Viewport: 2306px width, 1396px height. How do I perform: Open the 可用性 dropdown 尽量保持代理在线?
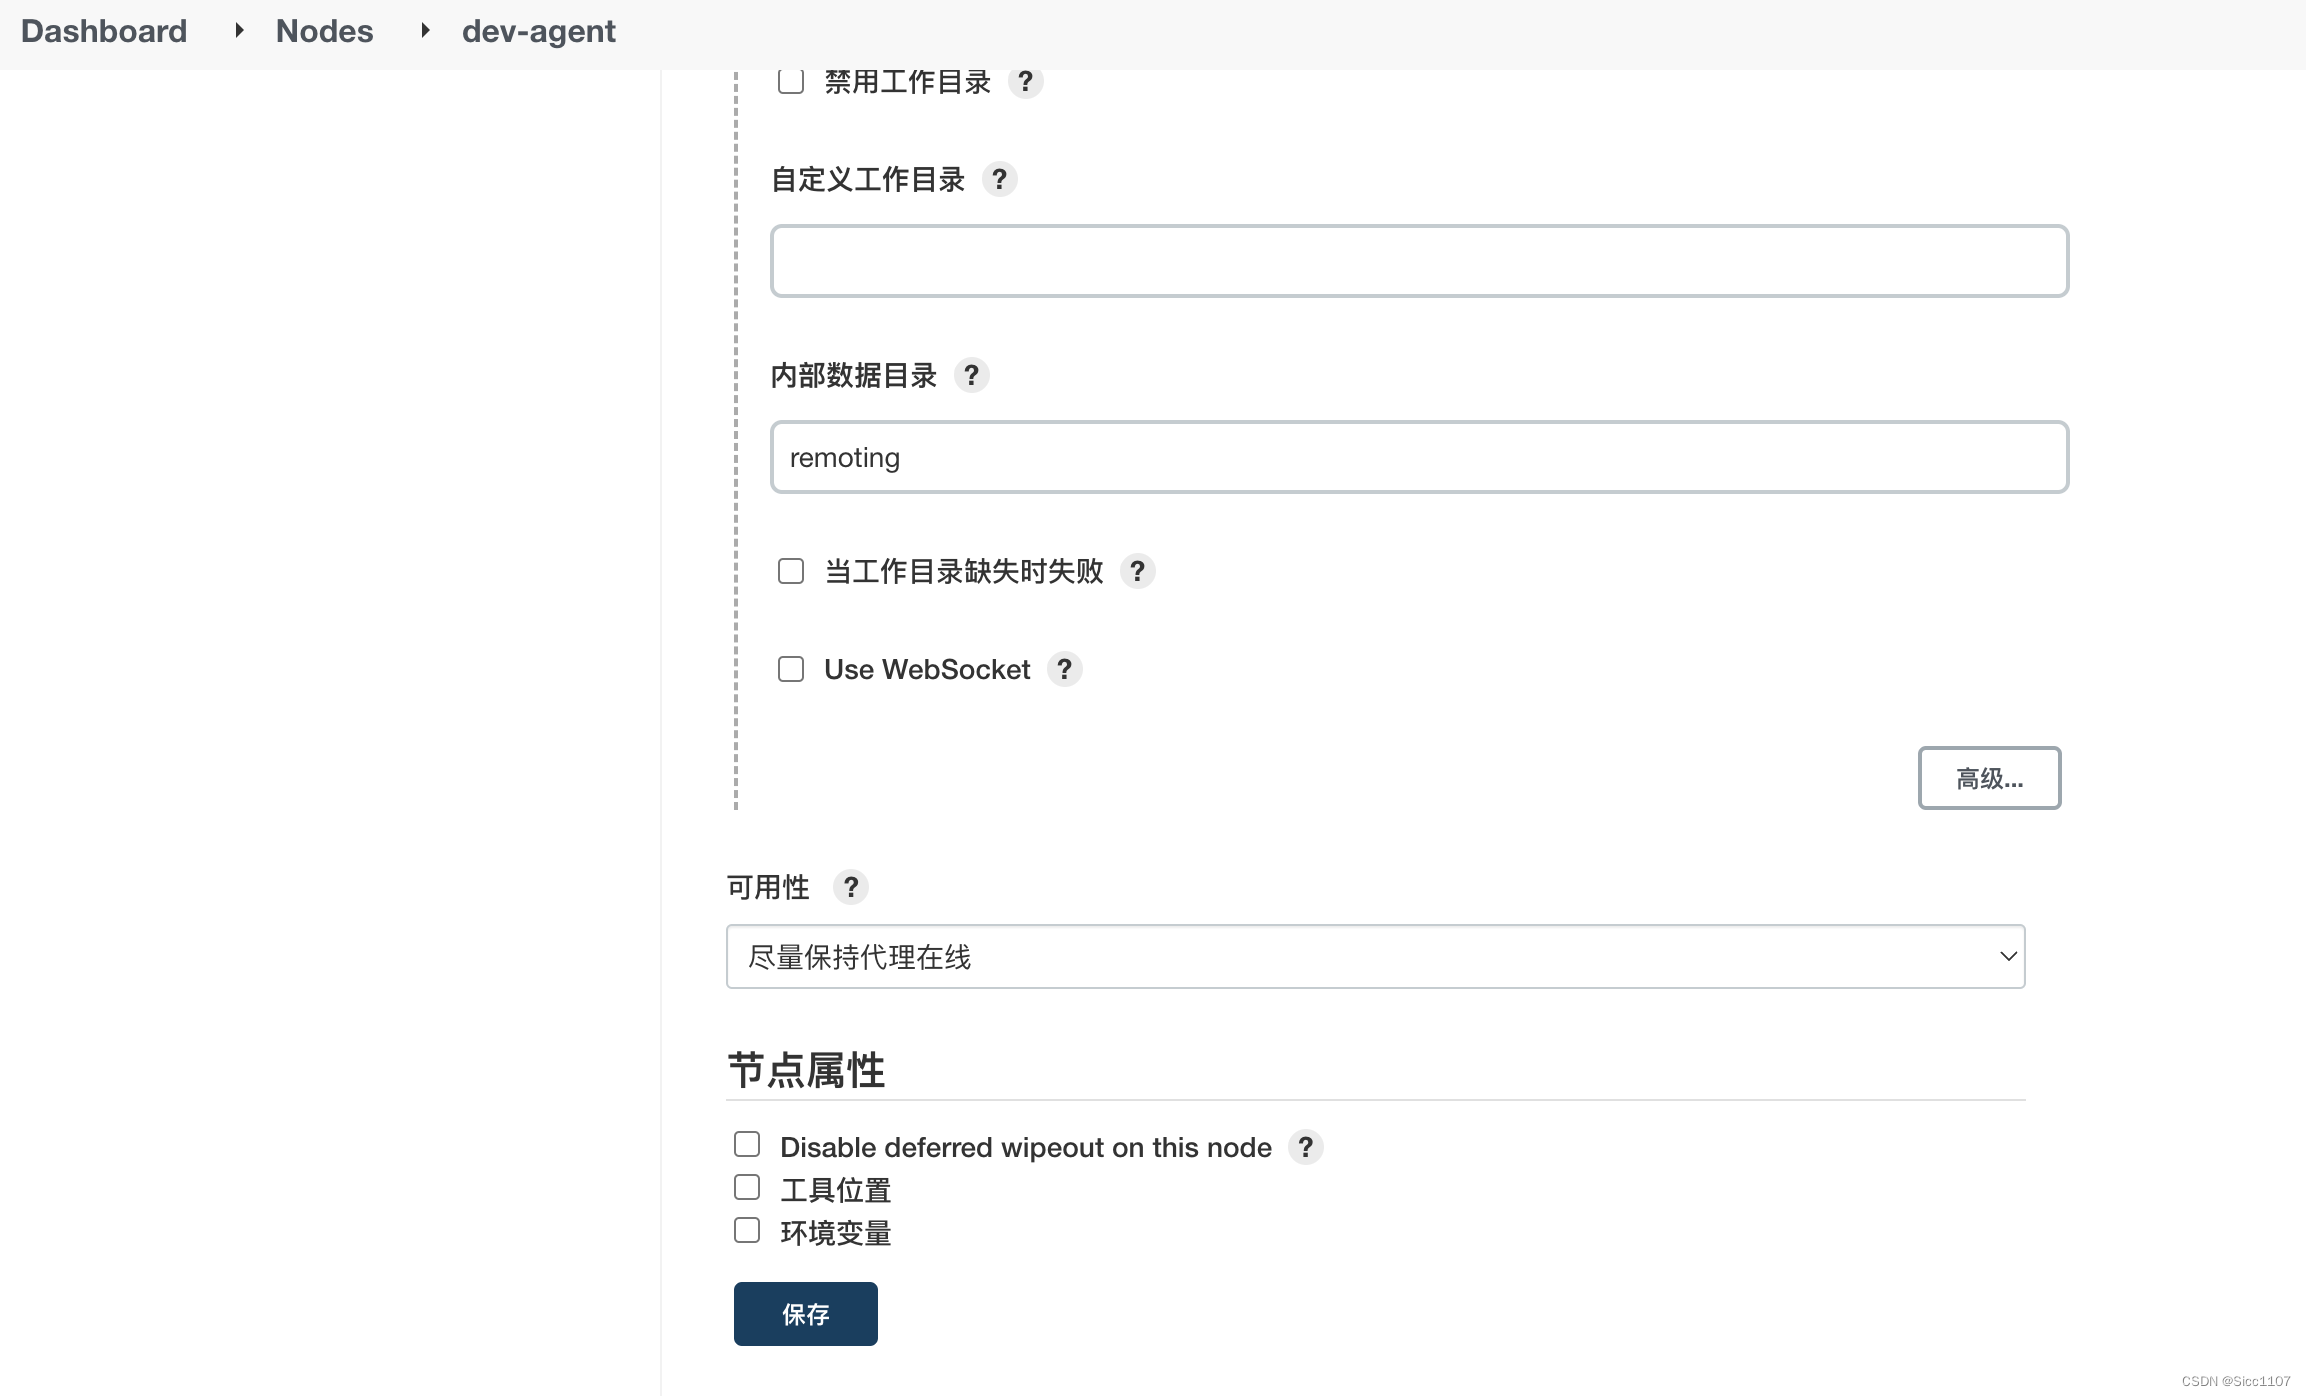click(x=1375, y=957)
